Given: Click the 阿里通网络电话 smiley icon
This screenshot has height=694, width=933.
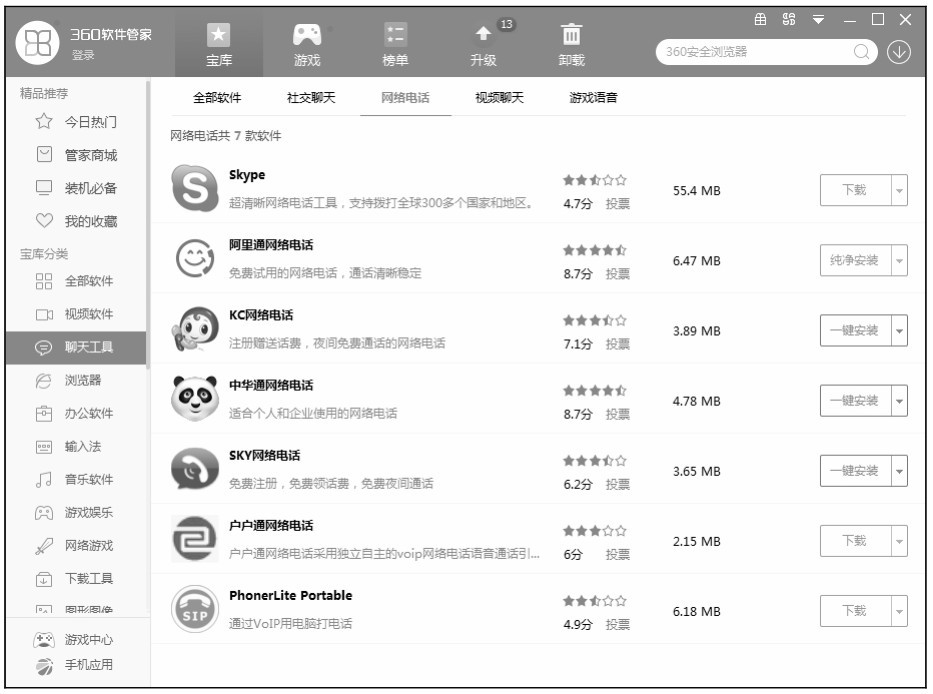Looking at the screenshot, I should [195, 258].
